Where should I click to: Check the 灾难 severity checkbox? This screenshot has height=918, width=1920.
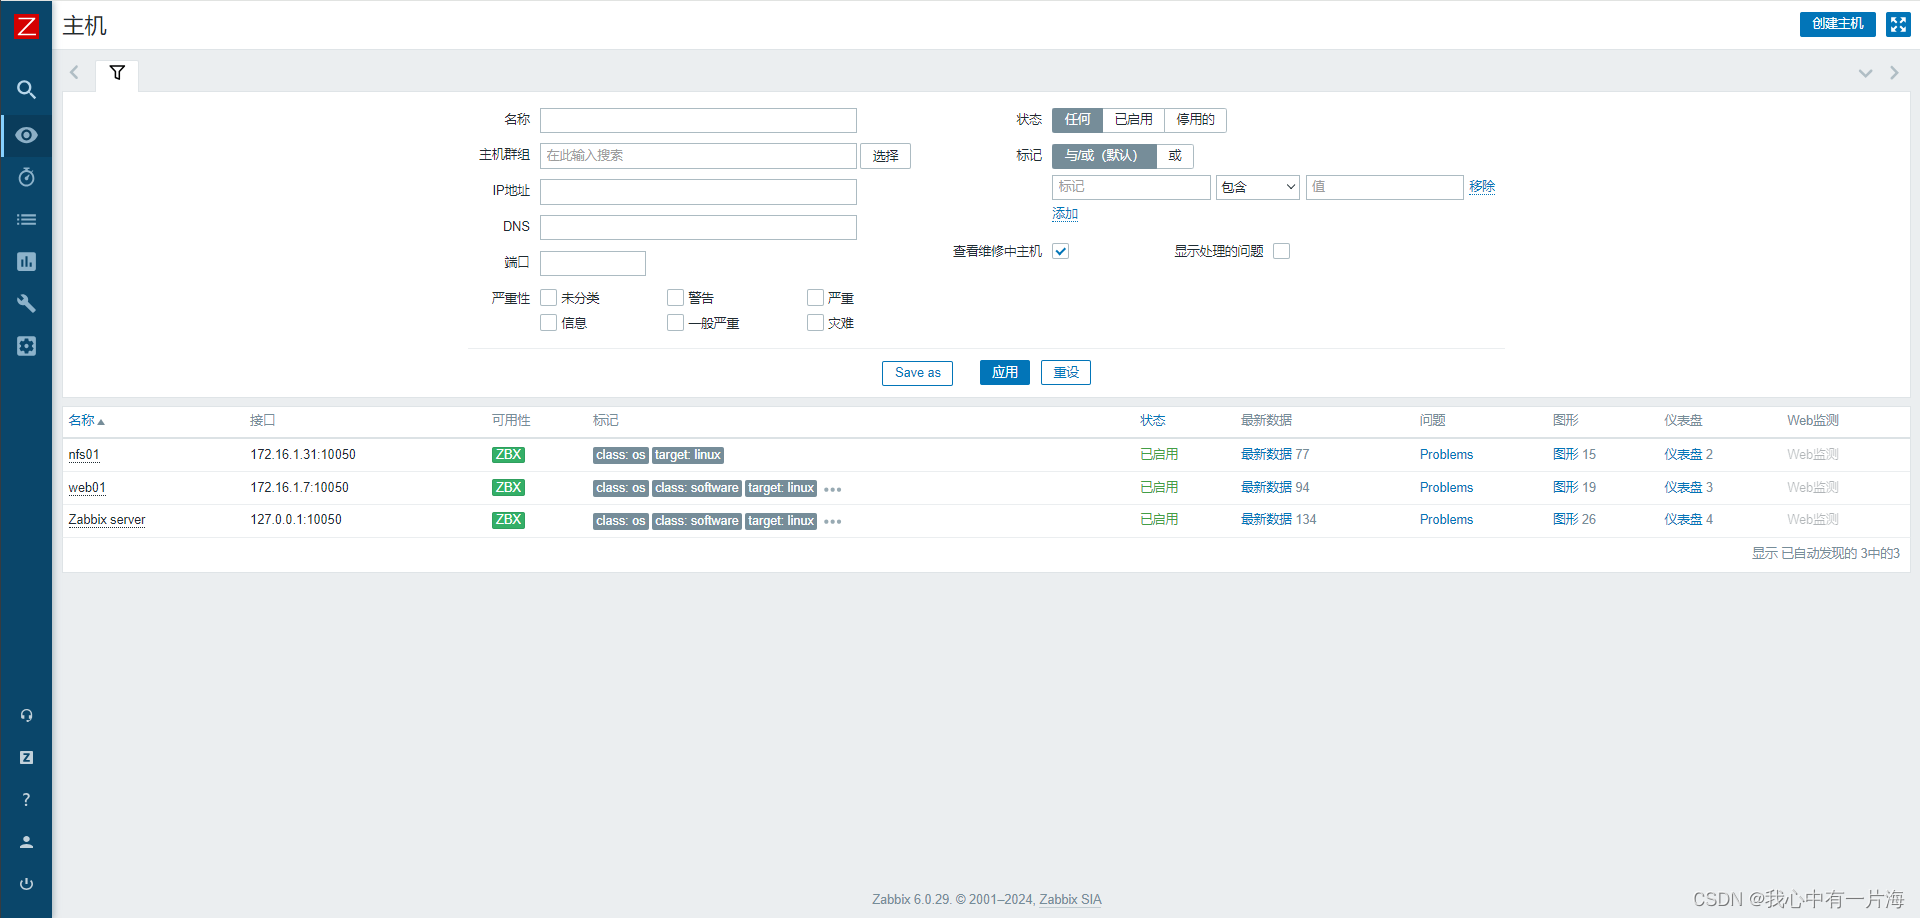click(815, 322)
